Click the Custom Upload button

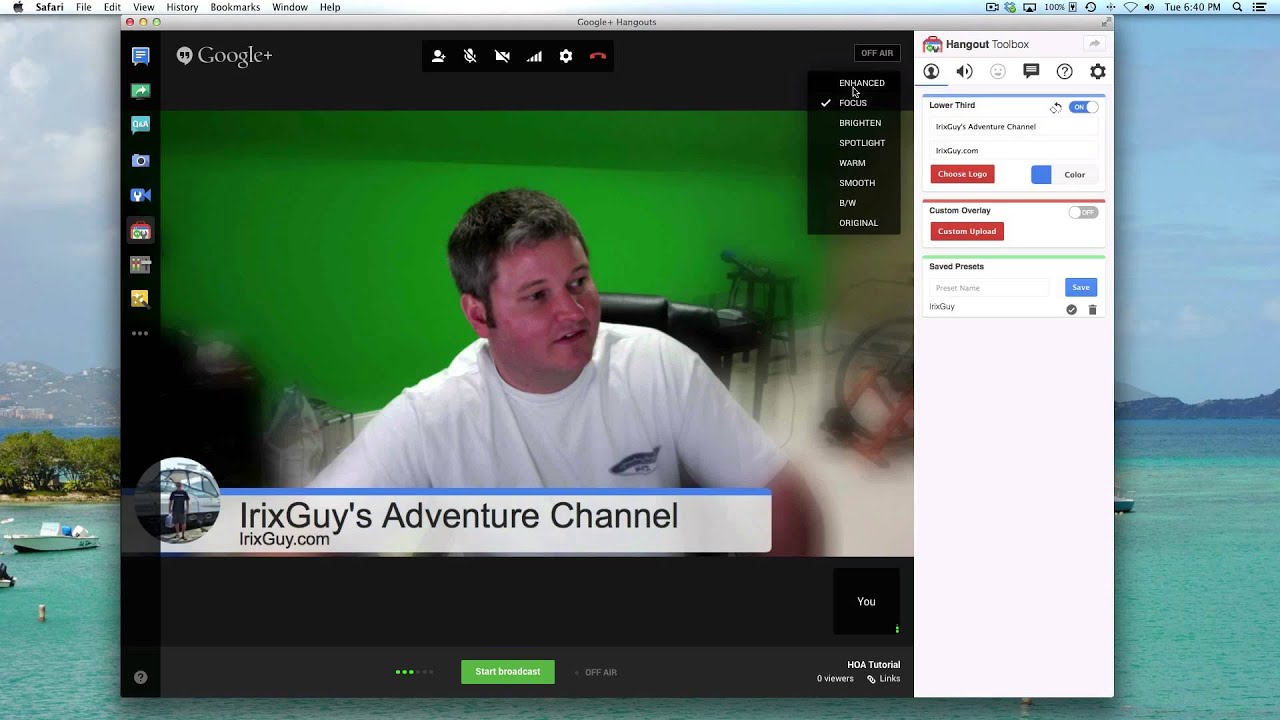[x=967, y=231]
